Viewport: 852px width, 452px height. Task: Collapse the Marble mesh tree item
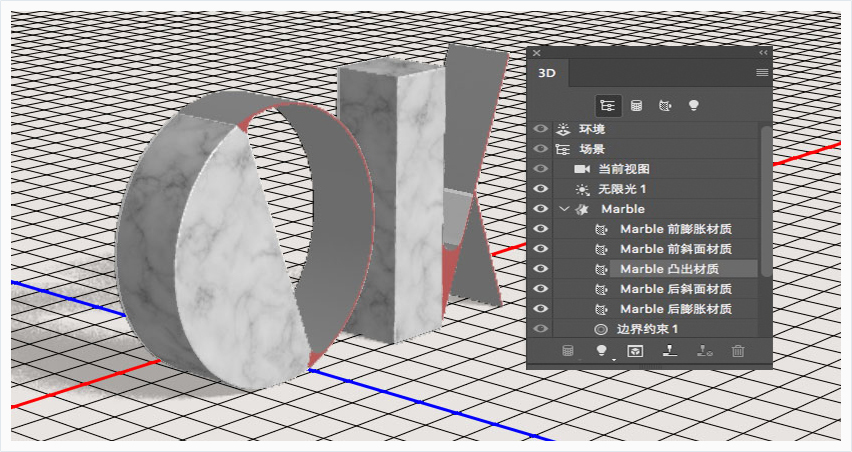tap(563, 209)
